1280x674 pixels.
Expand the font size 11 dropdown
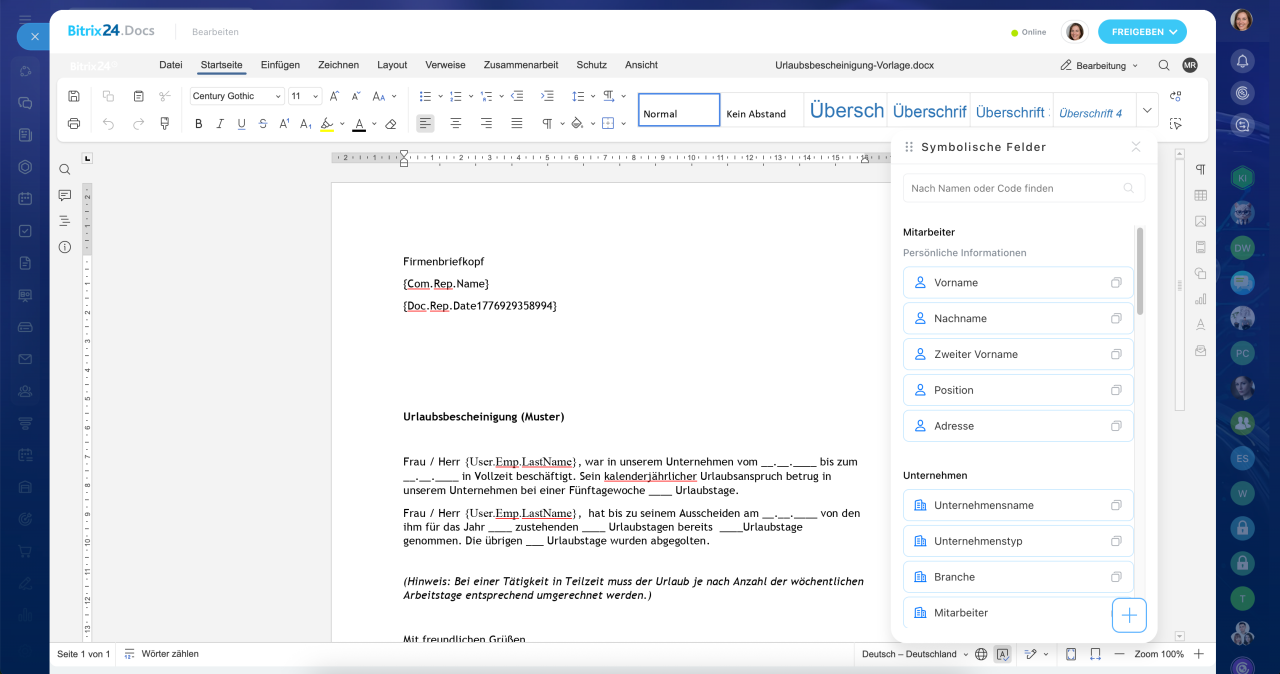[305, 96]
